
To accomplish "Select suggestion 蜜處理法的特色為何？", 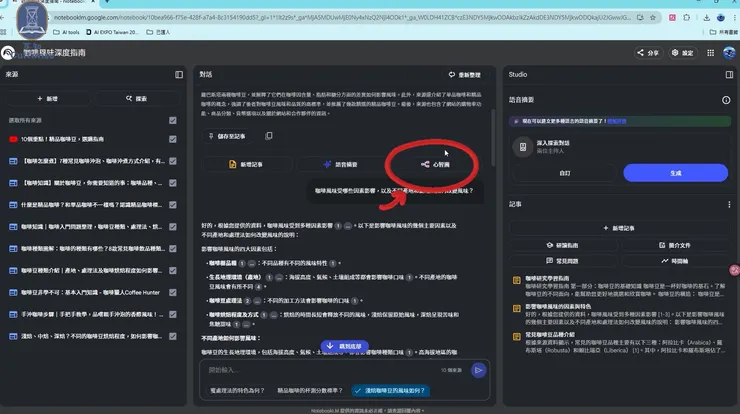I will click(237, 390).
